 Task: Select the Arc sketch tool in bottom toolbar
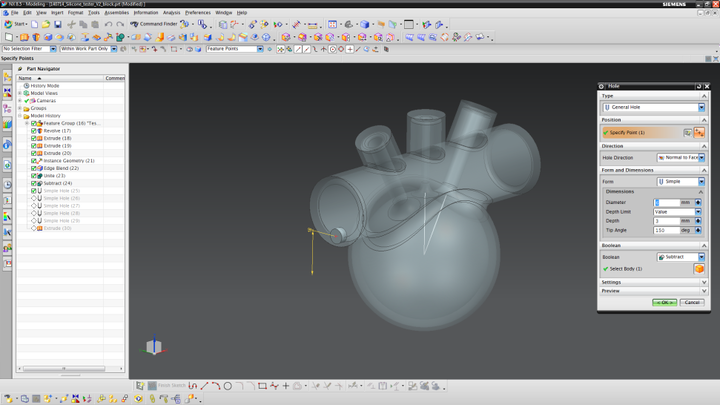pos(216,386)
